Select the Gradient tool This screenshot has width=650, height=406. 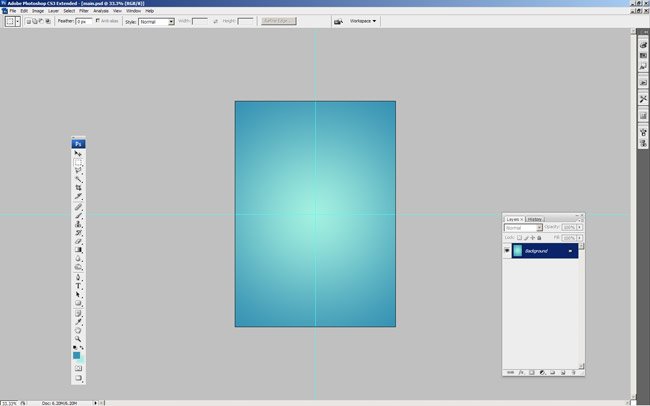pyautogui.click(x=78, y=250)
